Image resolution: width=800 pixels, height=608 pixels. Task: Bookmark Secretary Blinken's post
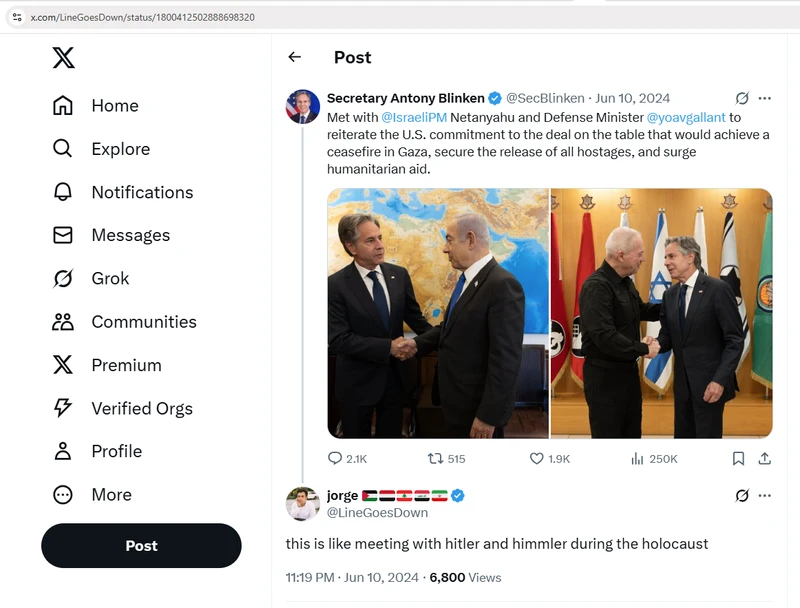click(x=738, y=458)
